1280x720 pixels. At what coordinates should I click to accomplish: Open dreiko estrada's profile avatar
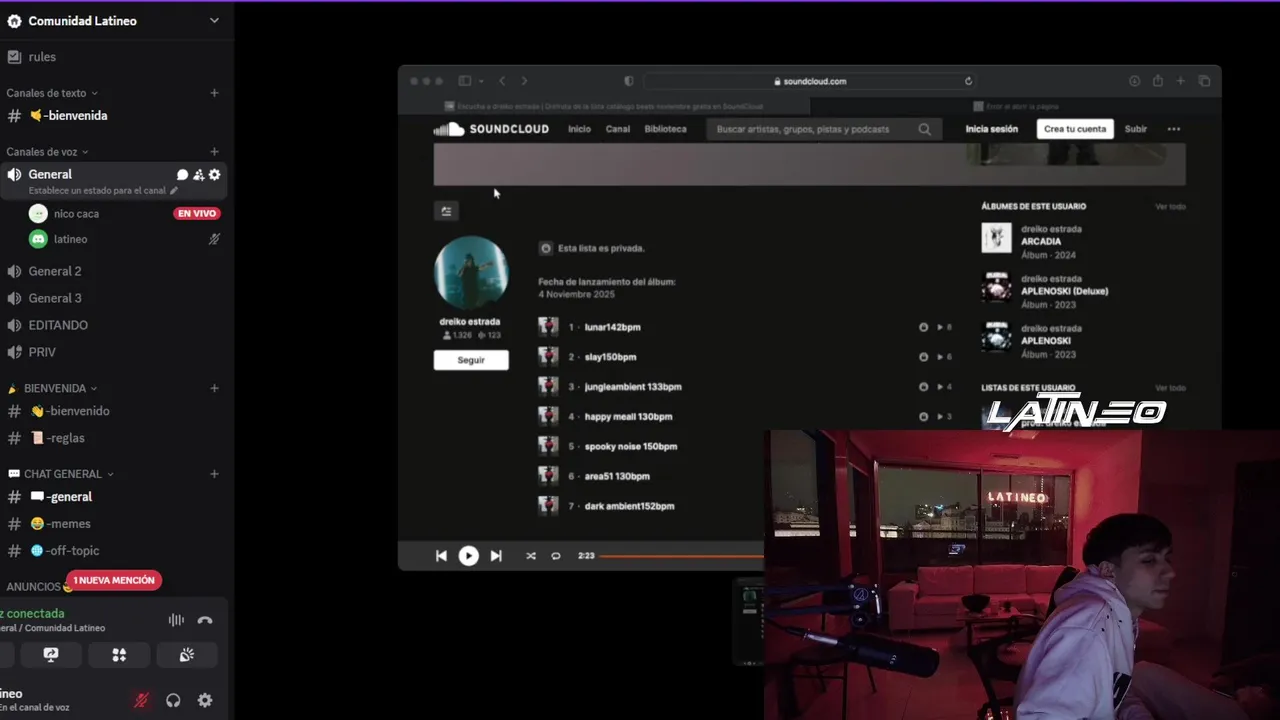pyautogui.click(x=471, y=272)
